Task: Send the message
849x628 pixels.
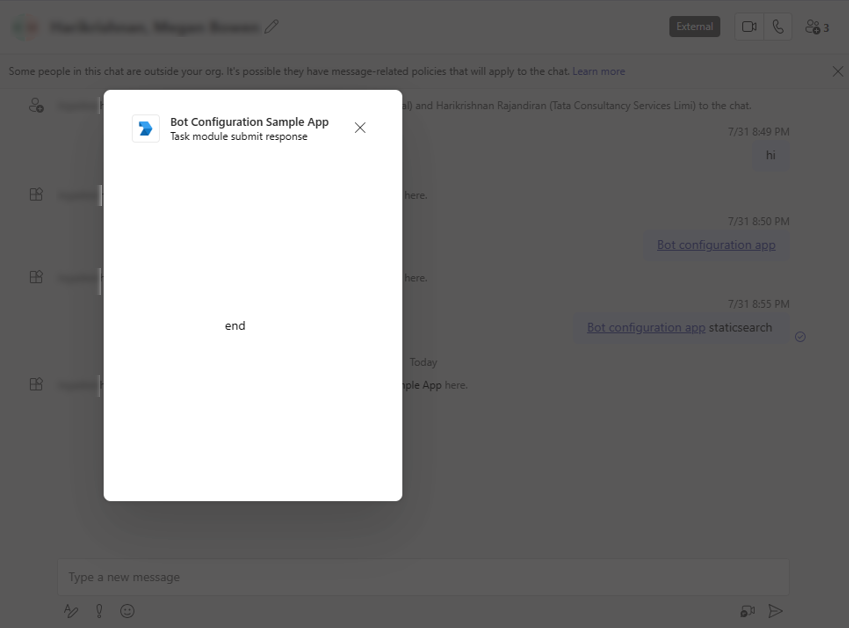Action: (x=775, y=611)
